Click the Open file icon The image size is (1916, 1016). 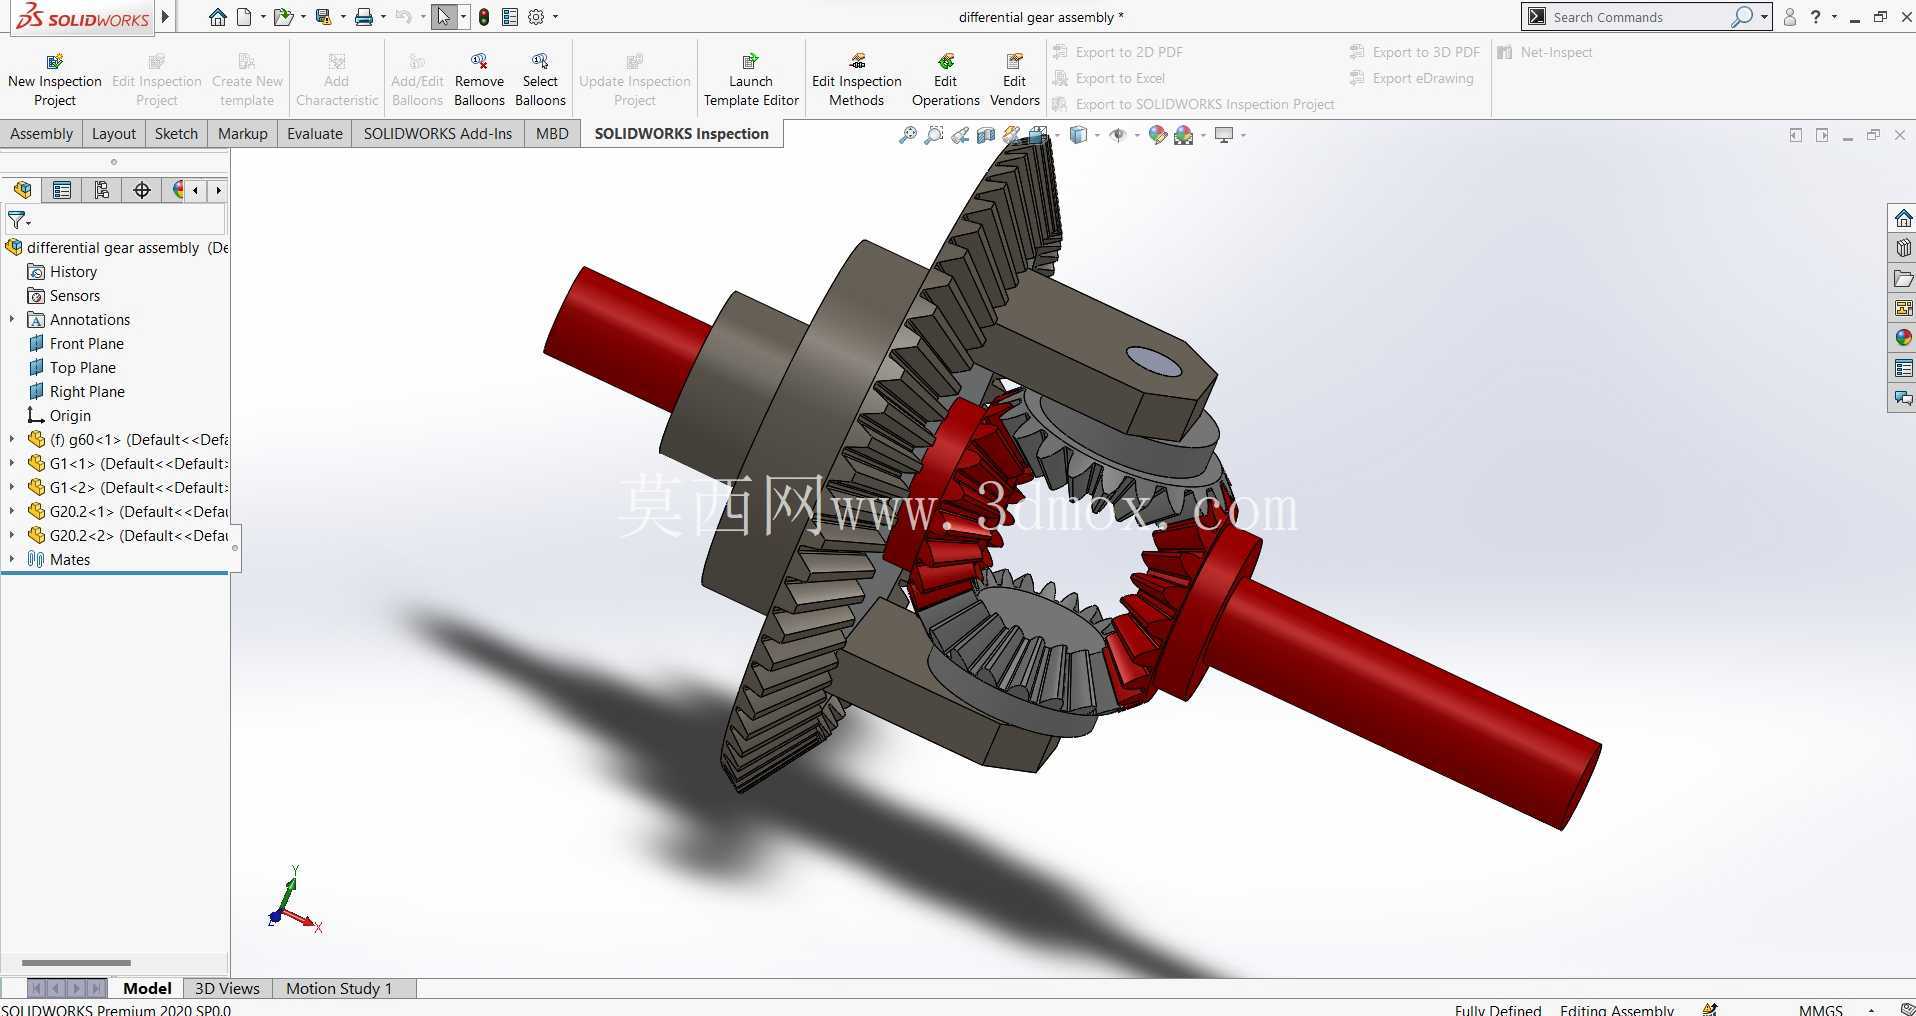(x=284, y=17)
